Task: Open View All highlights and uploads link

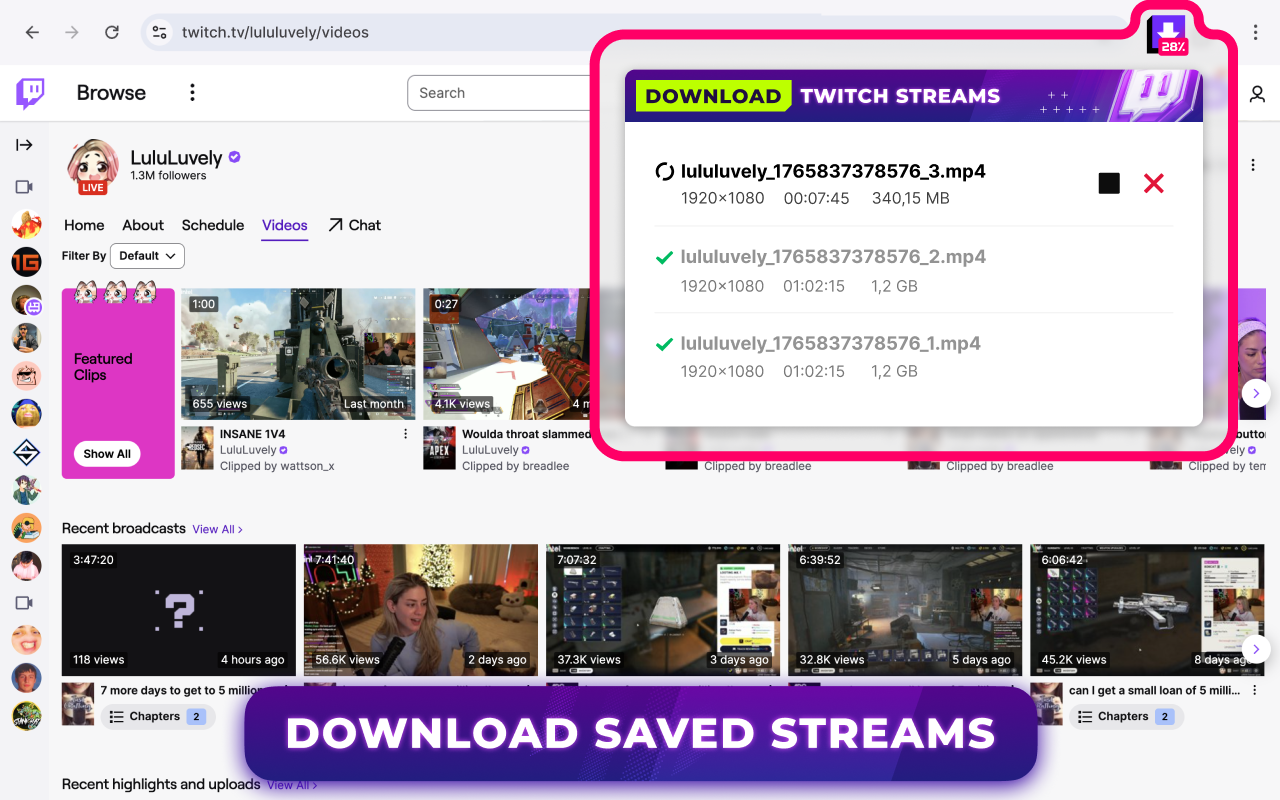Action: [x=292, y=785]
